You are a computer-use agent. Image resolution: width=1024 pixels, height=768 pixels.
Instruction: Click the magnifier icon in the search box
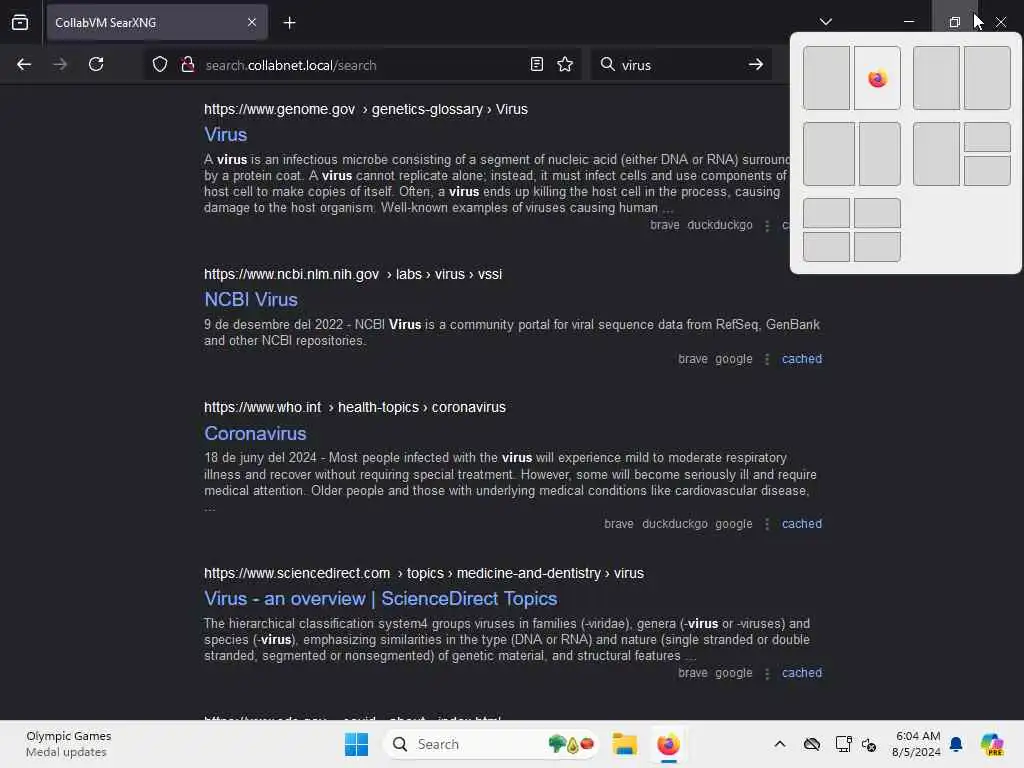(608, 64)
